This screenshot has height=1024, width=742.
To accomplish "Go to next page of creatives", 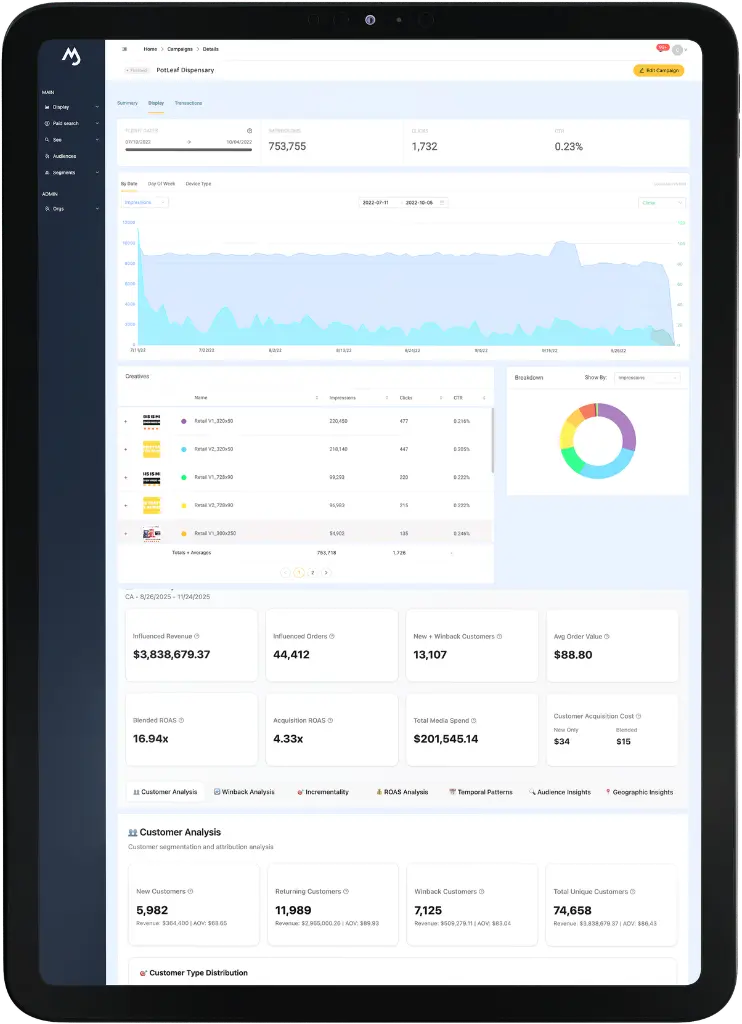I will pyautogui.click(x=326, y=573).
